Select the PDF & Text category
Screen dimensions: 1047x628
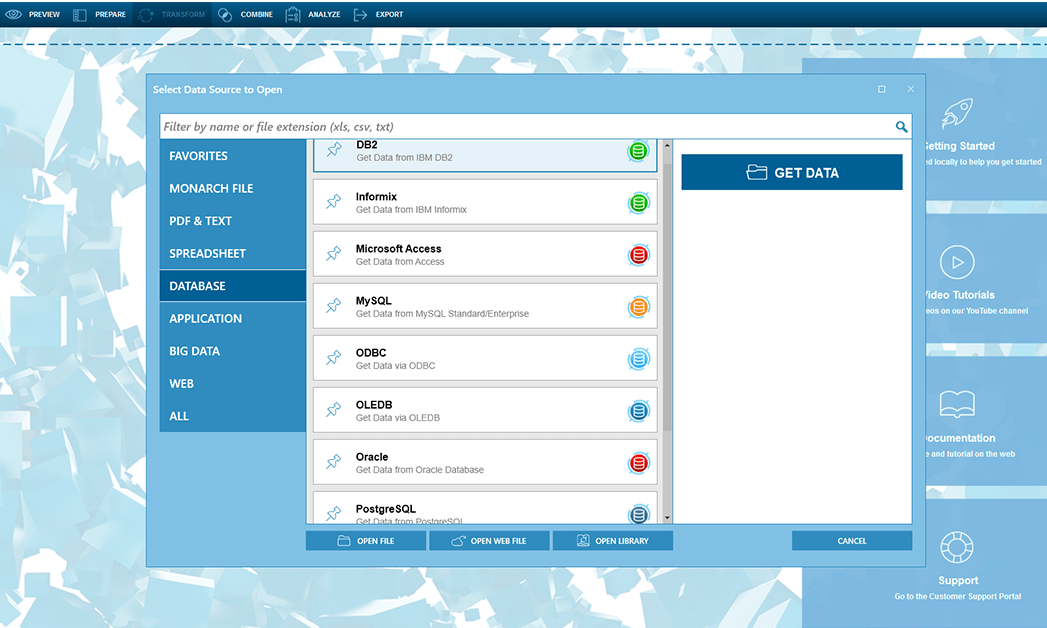tap(232, 221)
